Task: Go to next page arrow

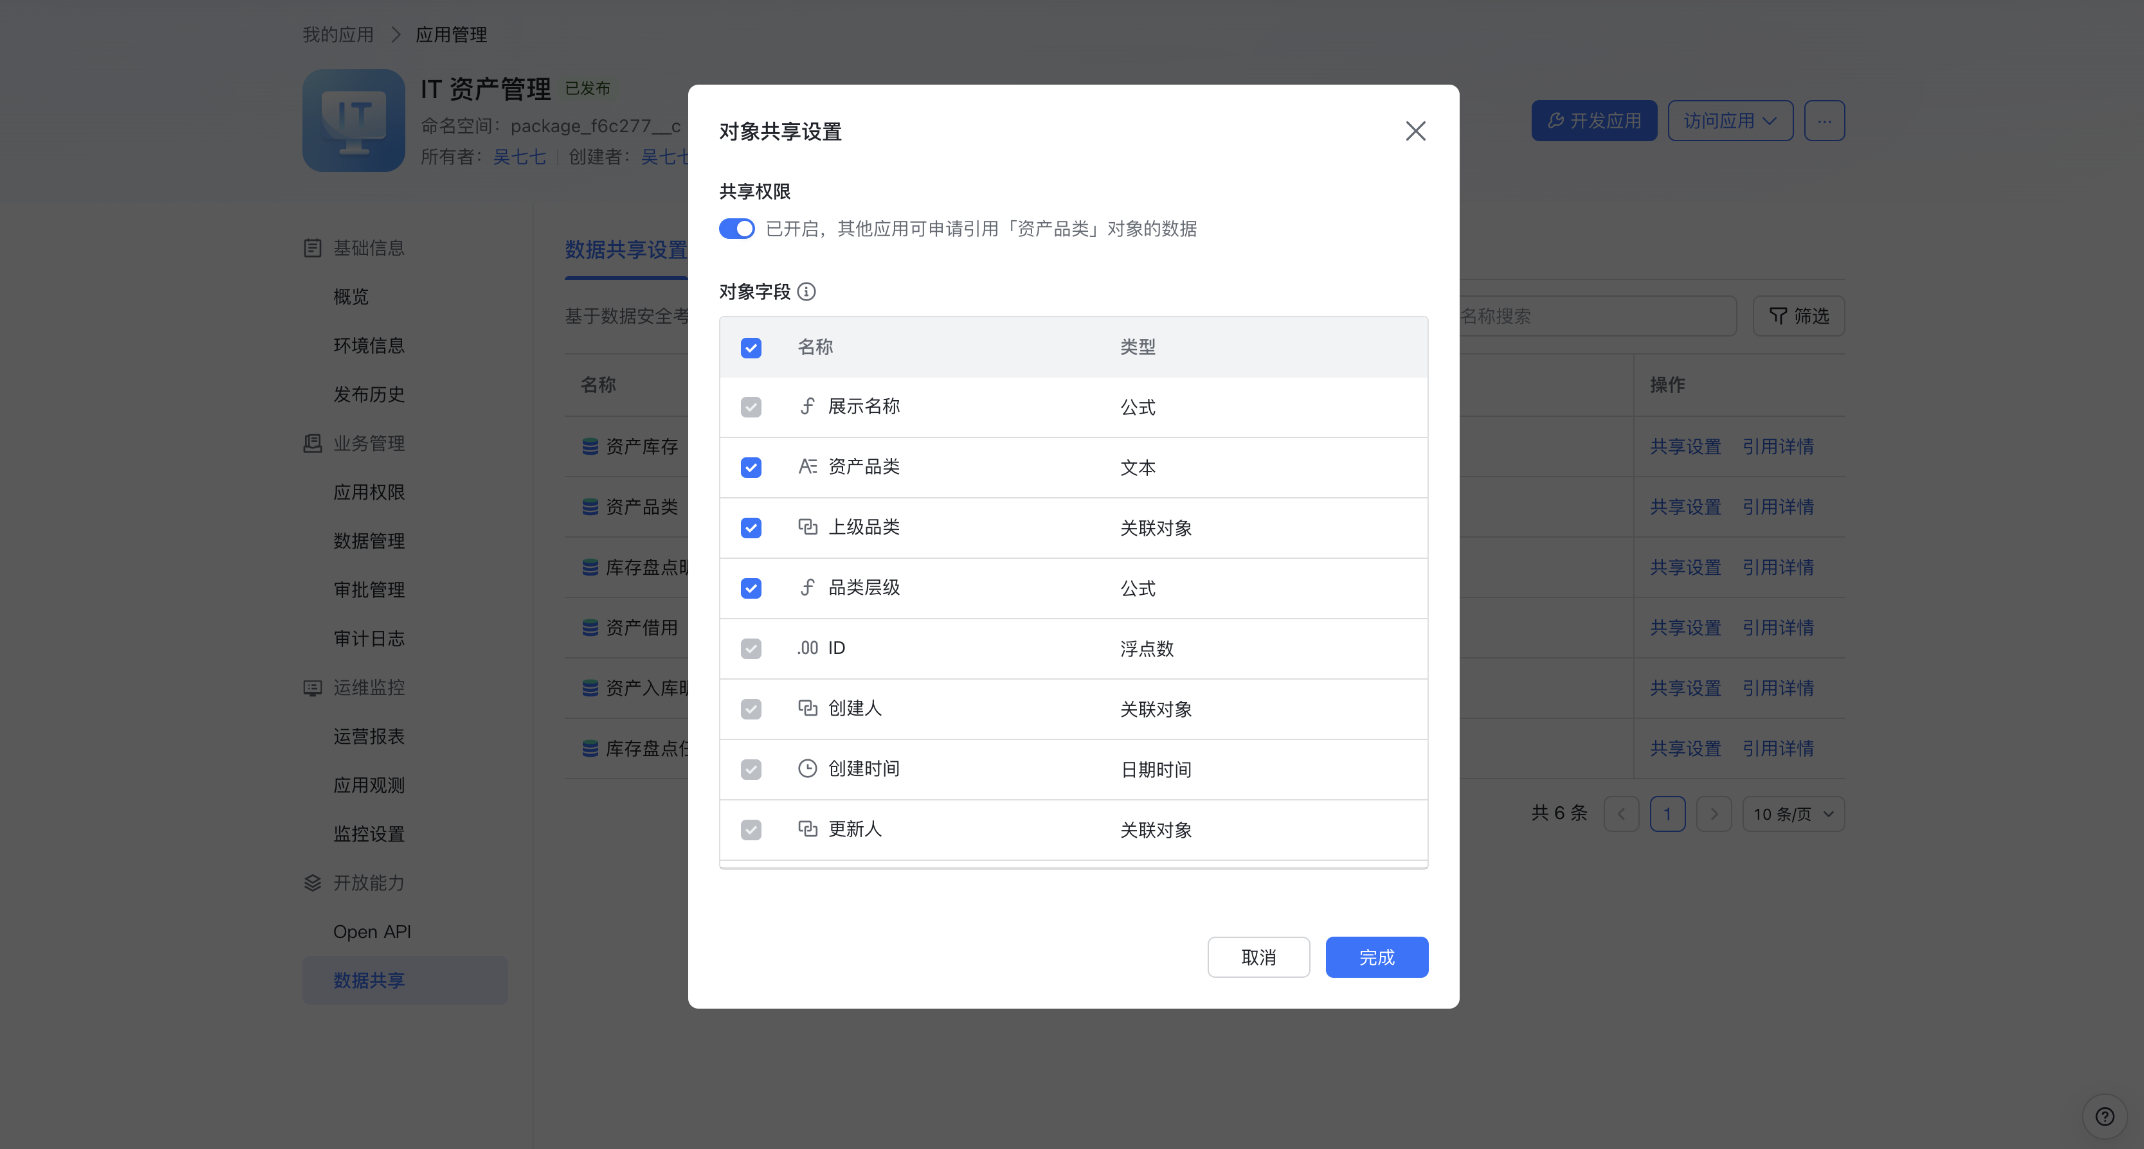Action: 1714,814
